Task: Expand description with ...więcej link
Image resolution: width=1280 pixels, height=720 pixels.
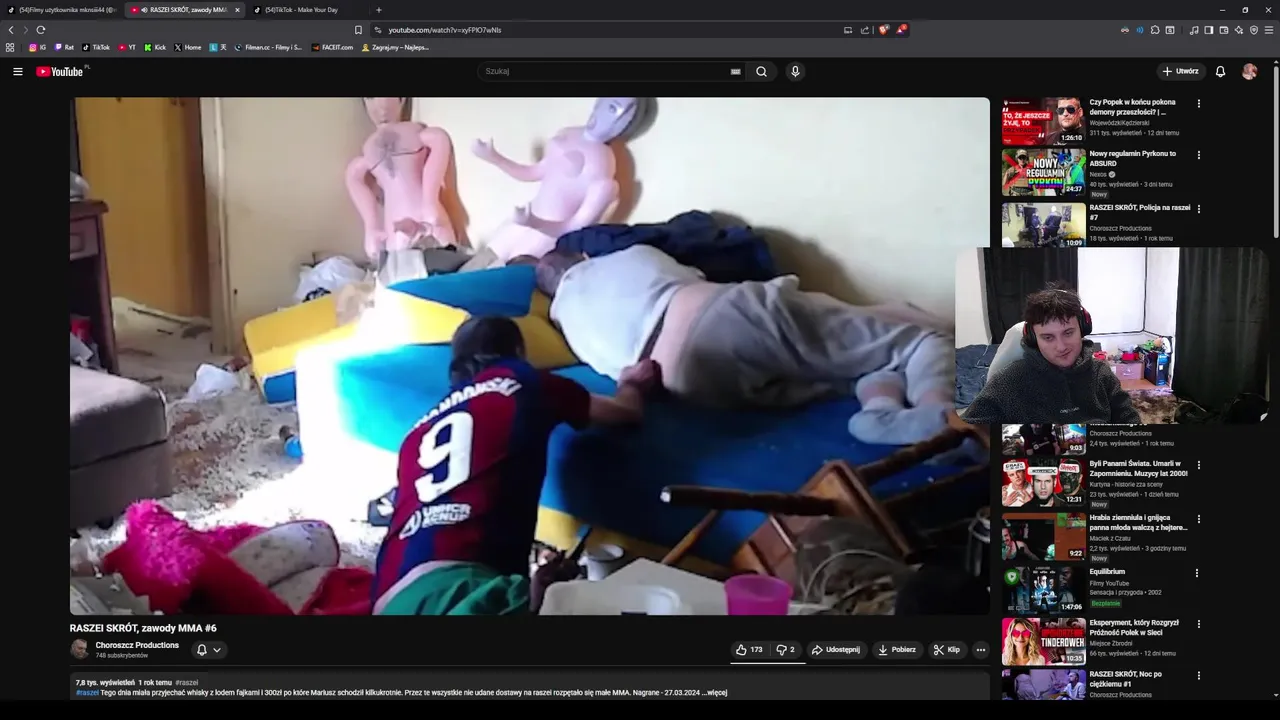Action: pos(714,692)
